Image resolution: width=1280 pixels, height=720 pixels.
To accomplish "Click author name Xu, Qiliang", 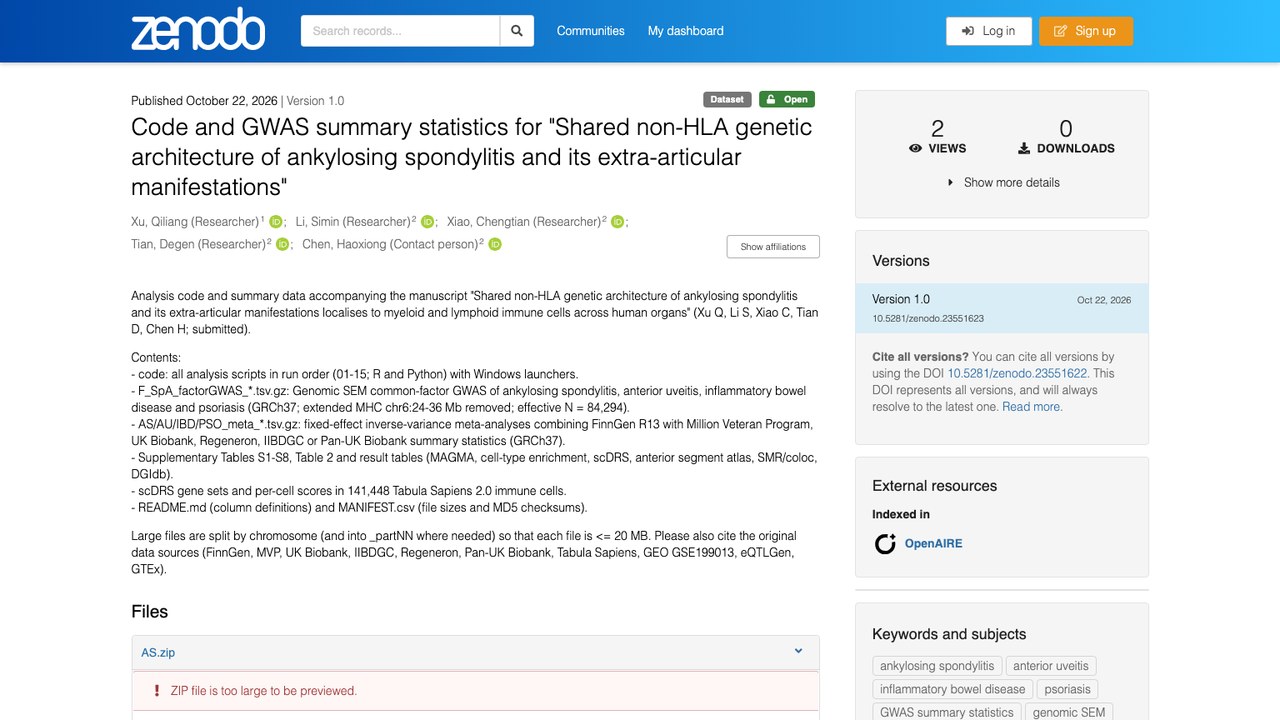I will 196,222.
